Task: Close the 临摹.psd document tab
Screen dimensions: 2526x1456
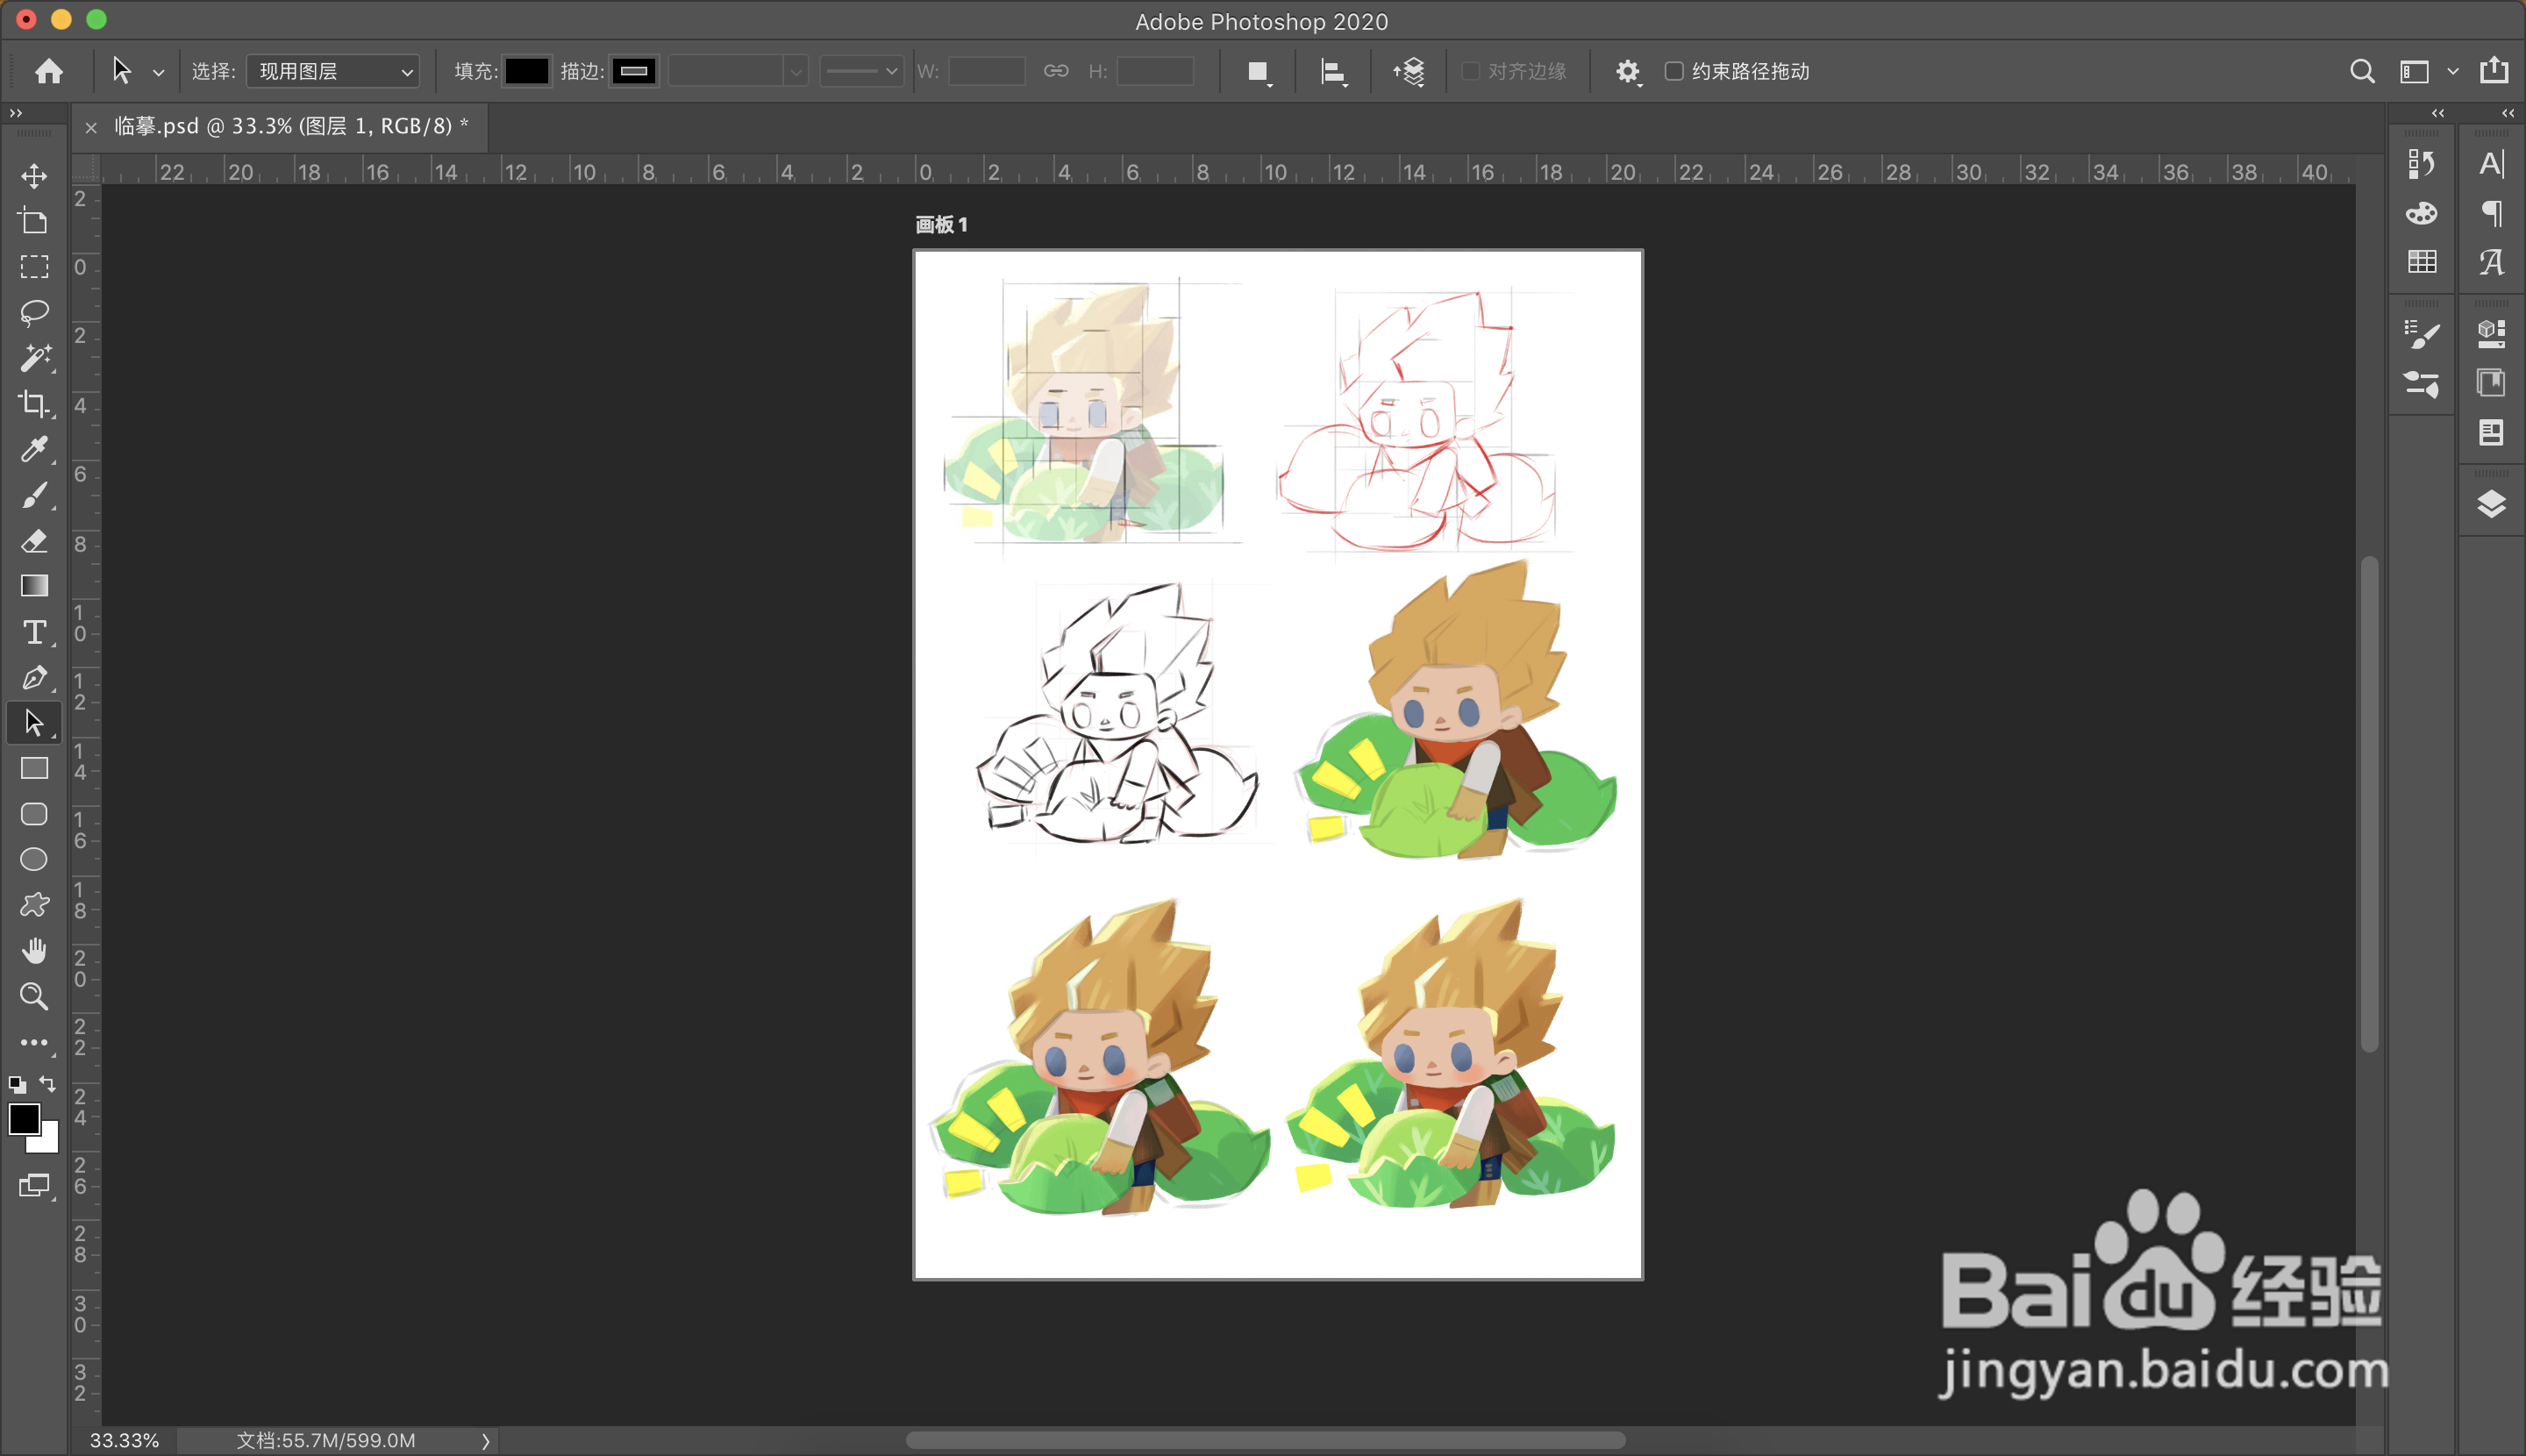Action: point(91,127)
